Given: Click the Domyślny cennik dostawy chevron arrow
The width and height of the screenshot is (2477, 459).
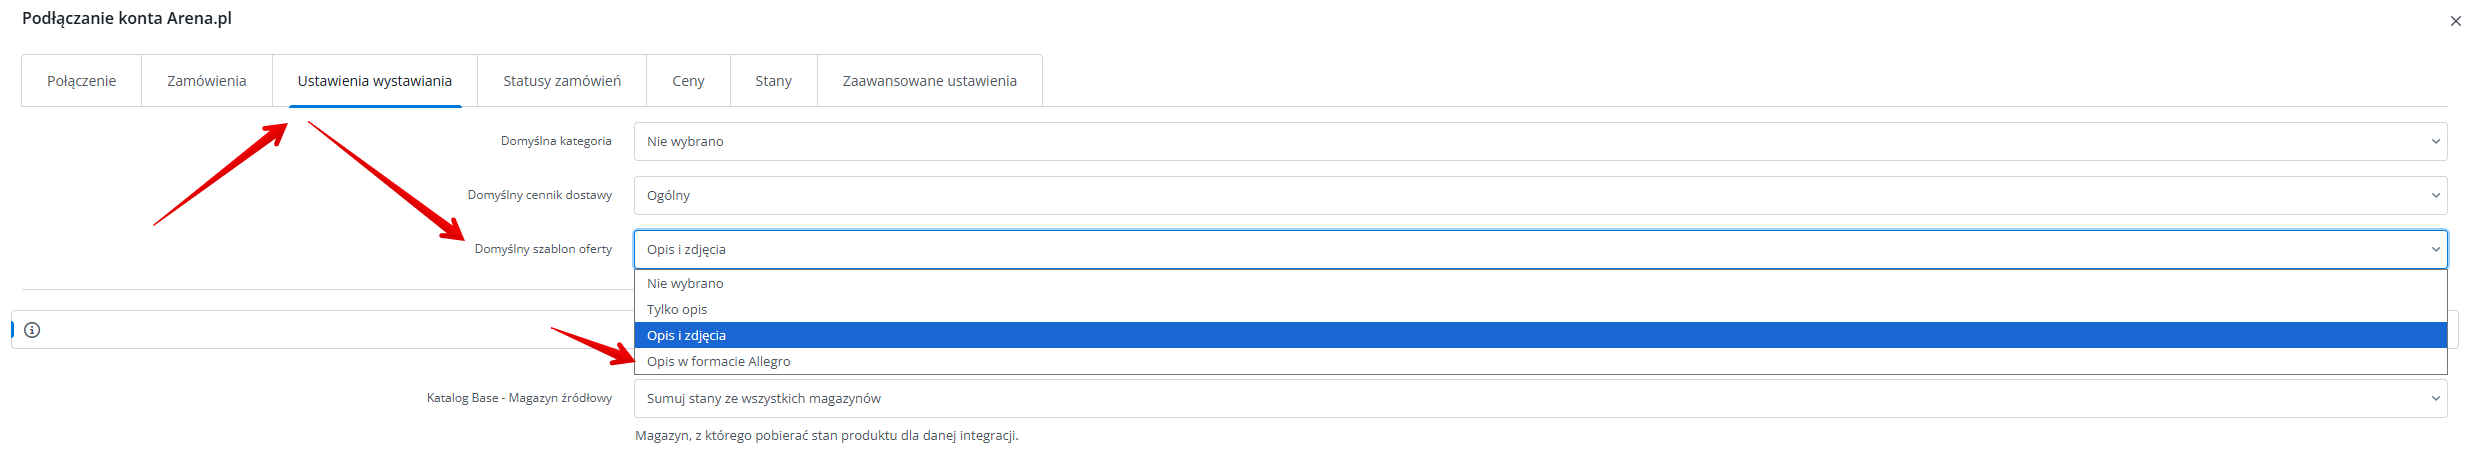Looking at the screenshot, I should click(x=2435, y=196).
